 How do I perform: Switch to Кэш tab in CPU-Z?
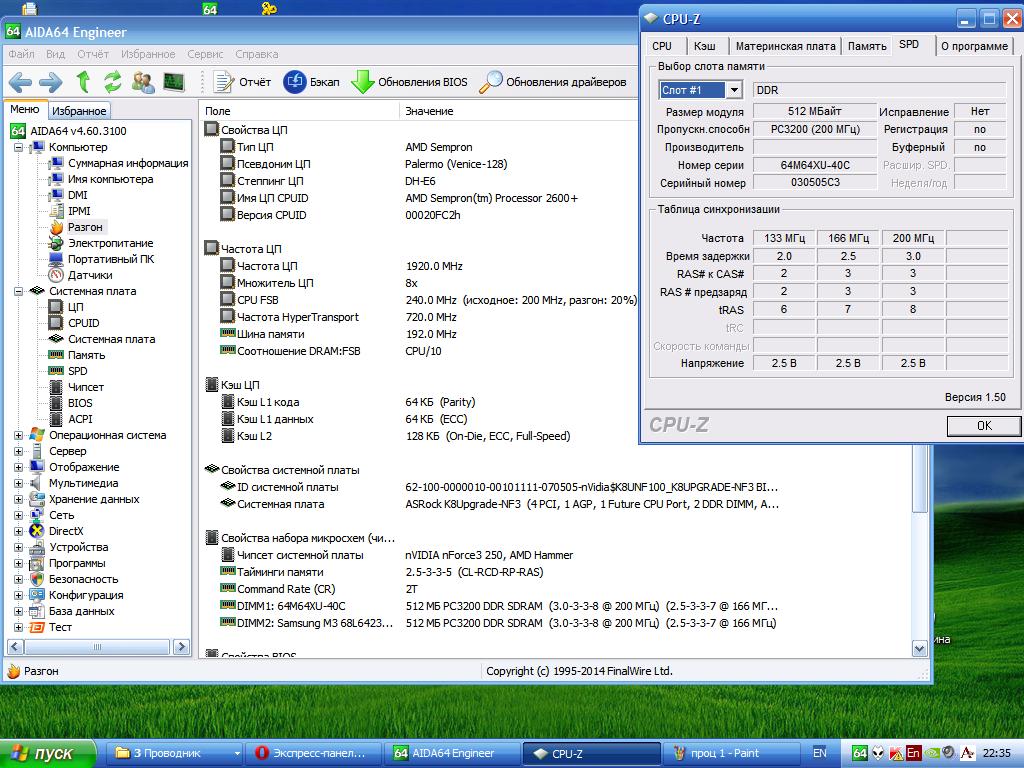point(705,46)
